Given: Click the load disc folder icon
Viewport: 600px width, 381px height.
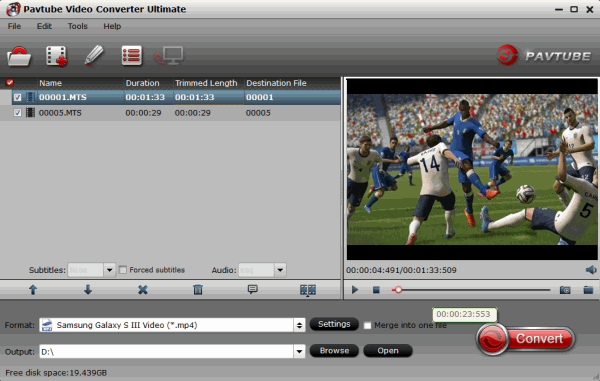Looking at the screenshot, I should pyautogui.click(x=19, y=56).
